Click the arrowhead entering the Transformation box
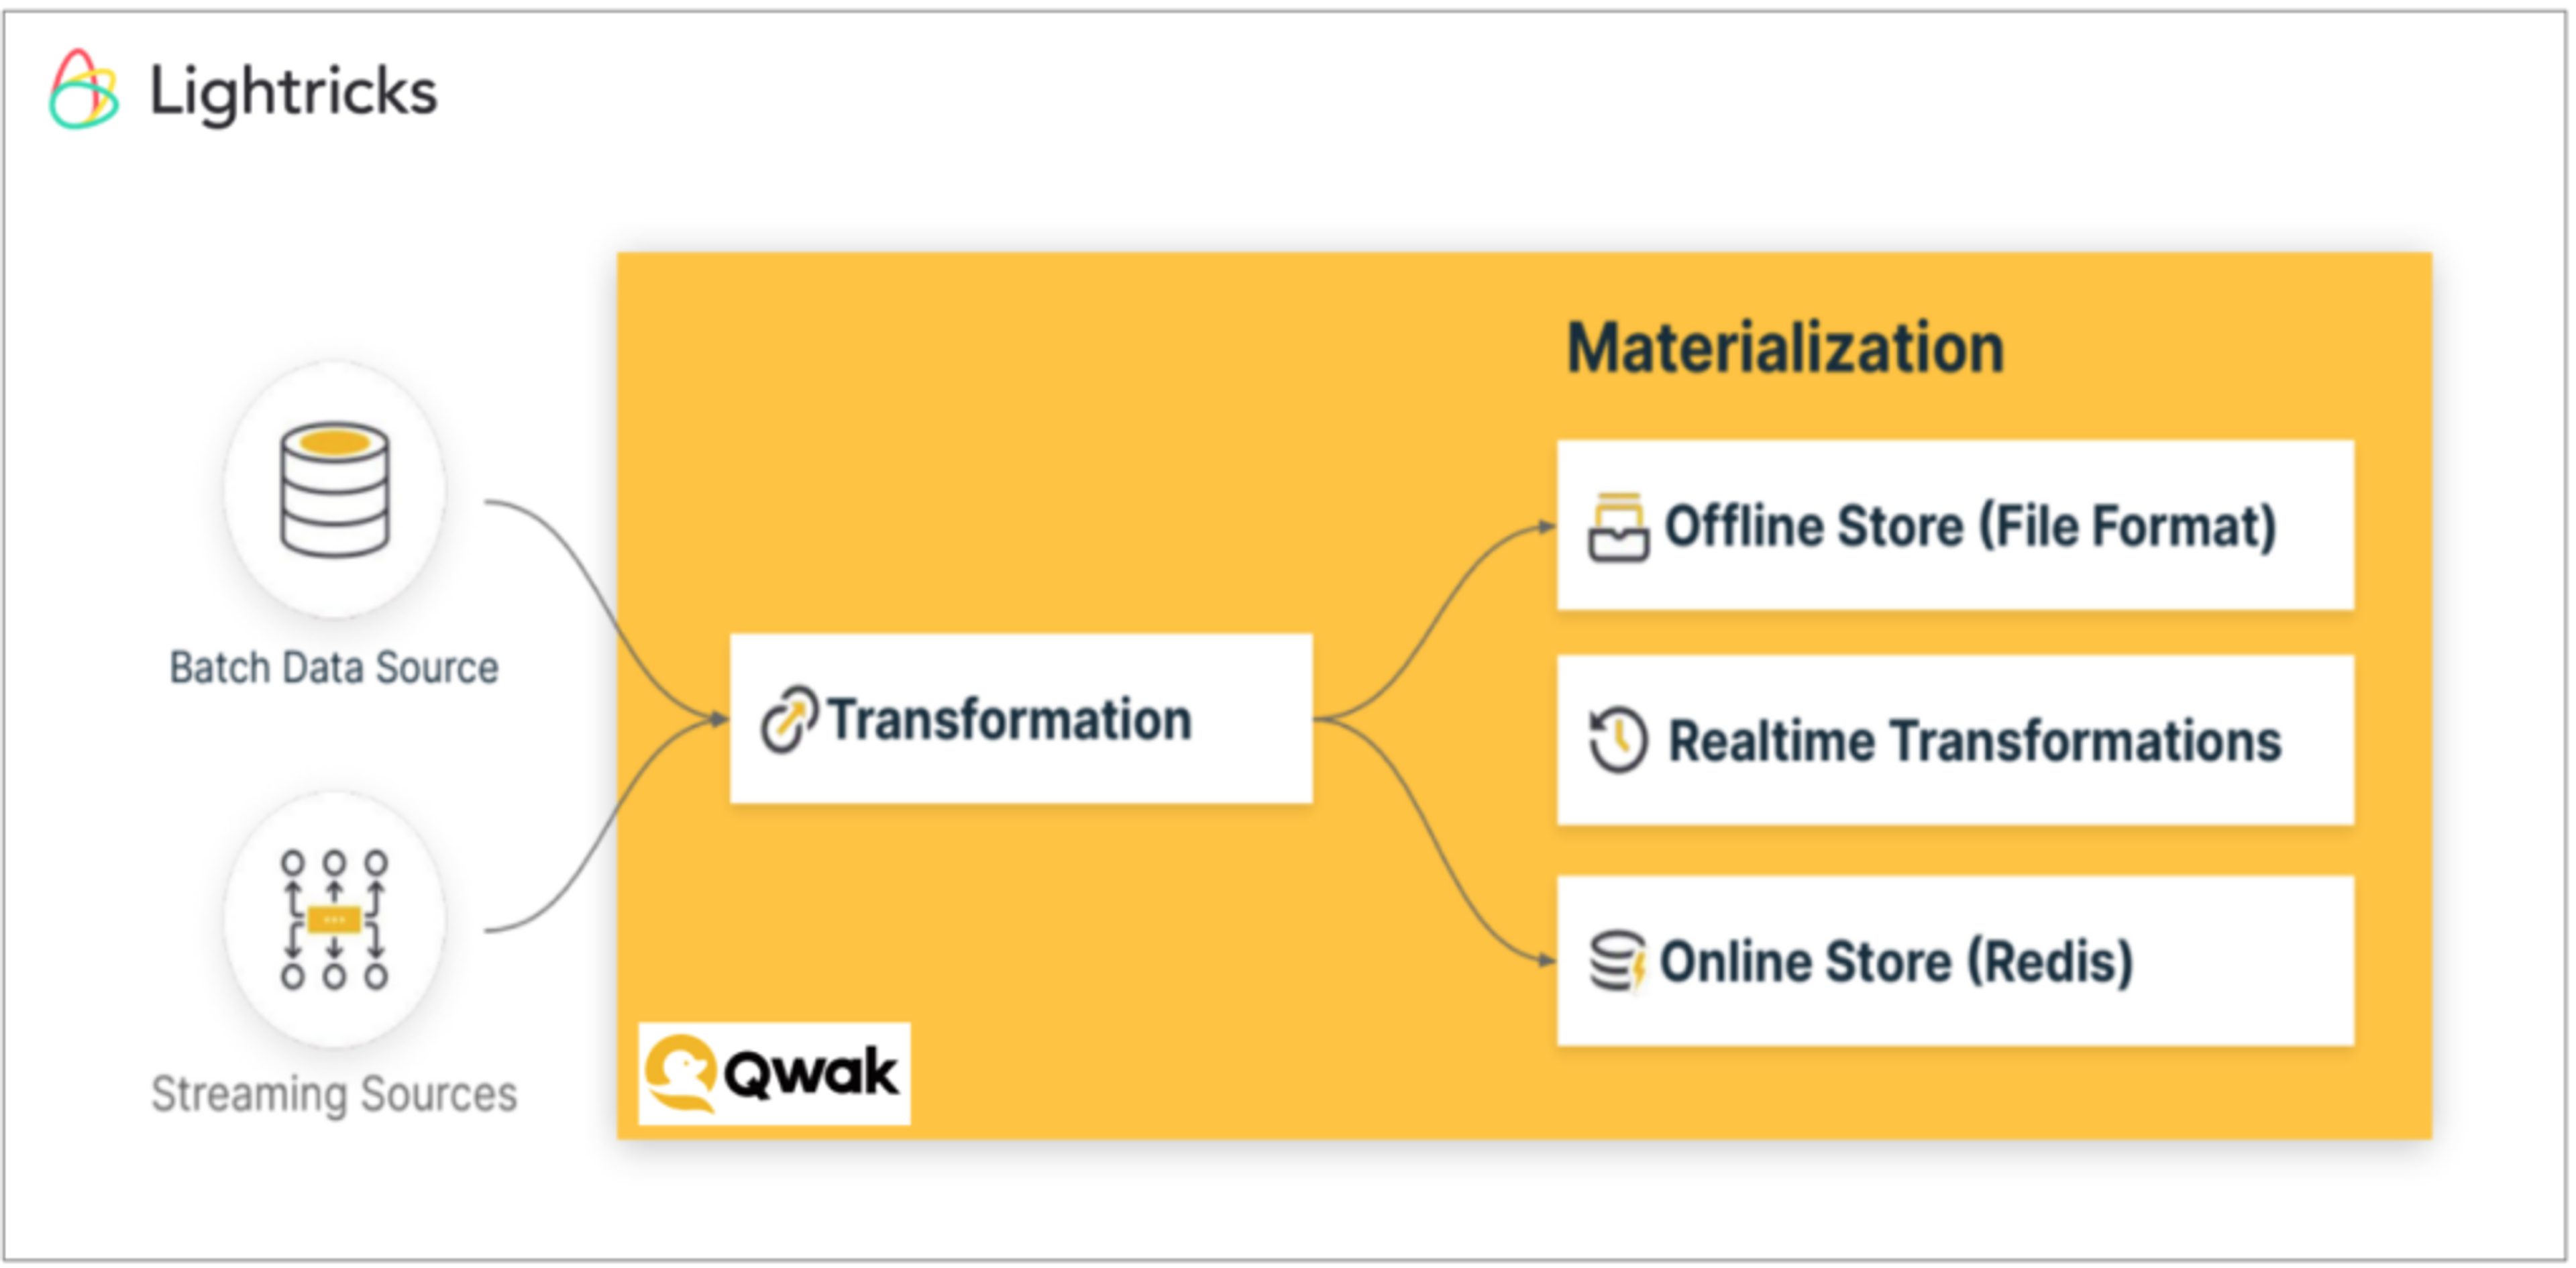The image size is (2576, 1268). pyautogui.click(x=719, y=718)
